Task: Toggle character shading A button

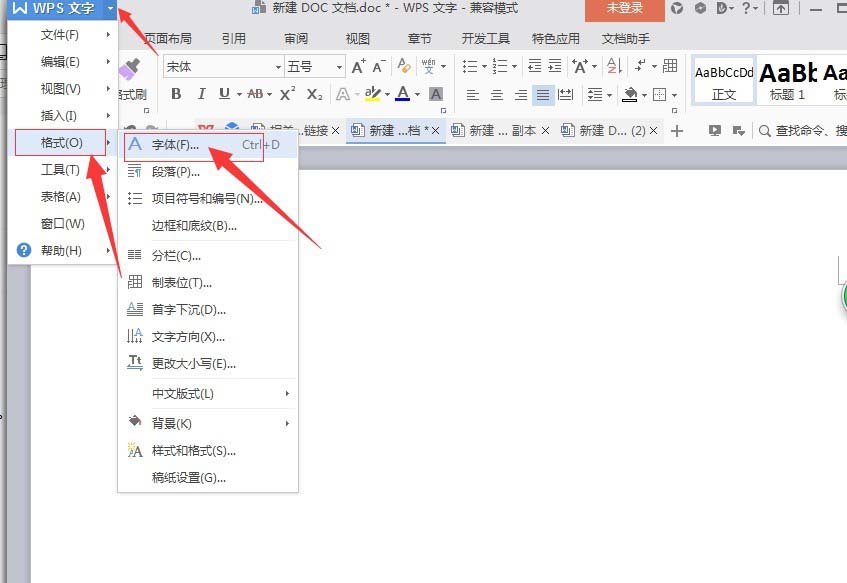Action: 436,95
